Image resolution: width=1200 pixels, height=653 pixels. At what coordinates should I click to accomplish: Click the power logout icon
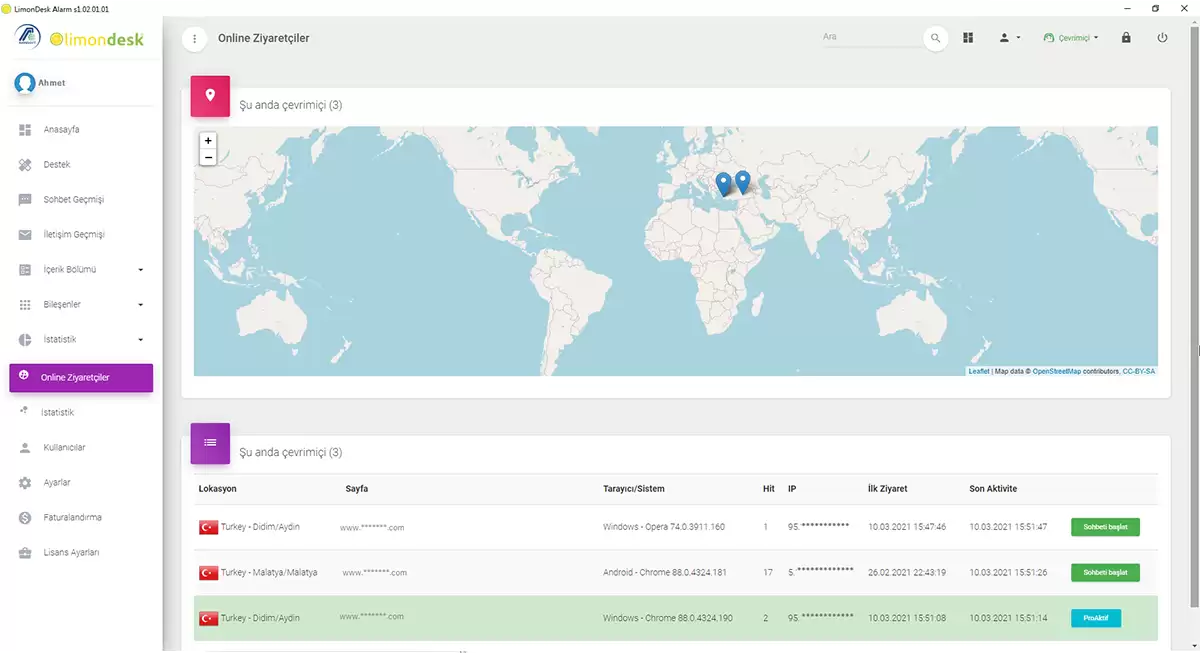1161,38
